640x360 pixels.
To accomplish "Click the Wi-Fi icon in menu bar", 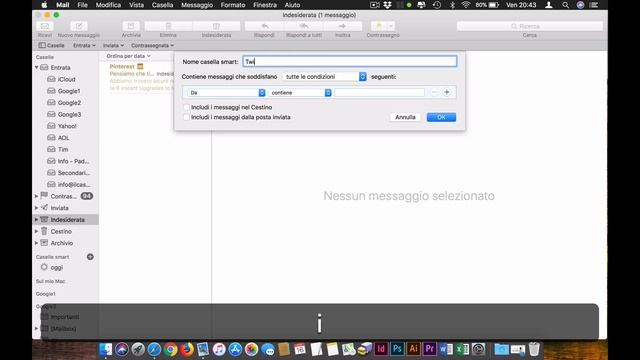I will click(466, 5).
